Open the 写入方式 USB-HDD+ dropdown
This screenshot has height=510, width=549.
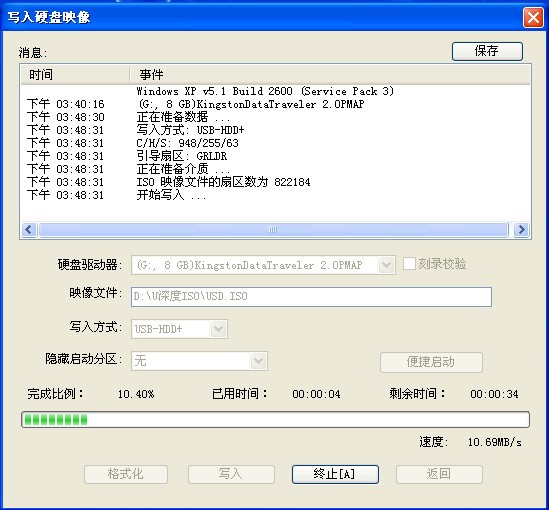pos(218,329)
